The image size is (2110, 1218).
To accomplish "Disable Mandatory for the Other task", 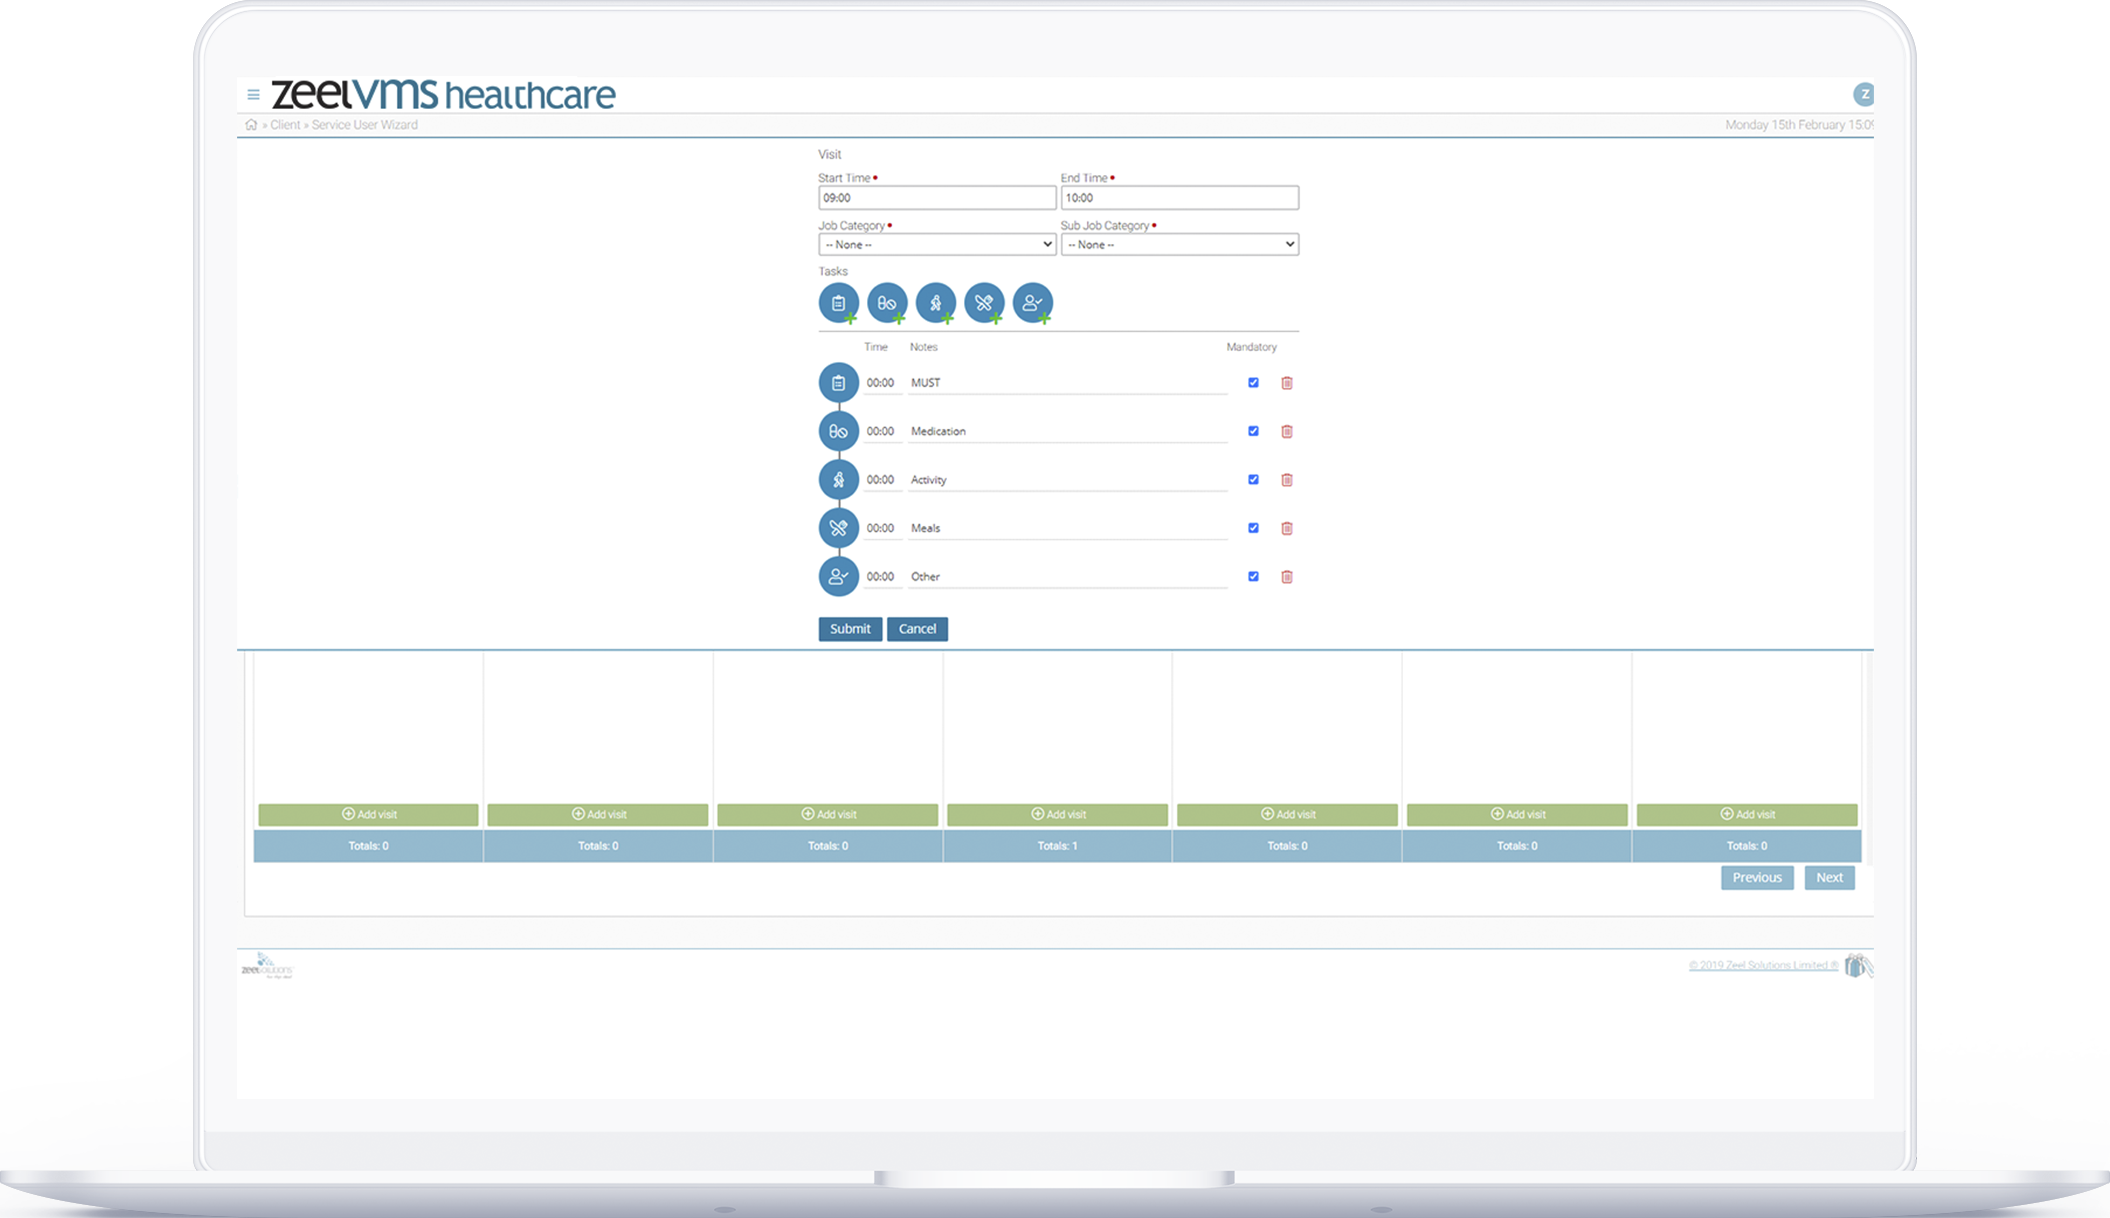I will tap(1253, 576).
